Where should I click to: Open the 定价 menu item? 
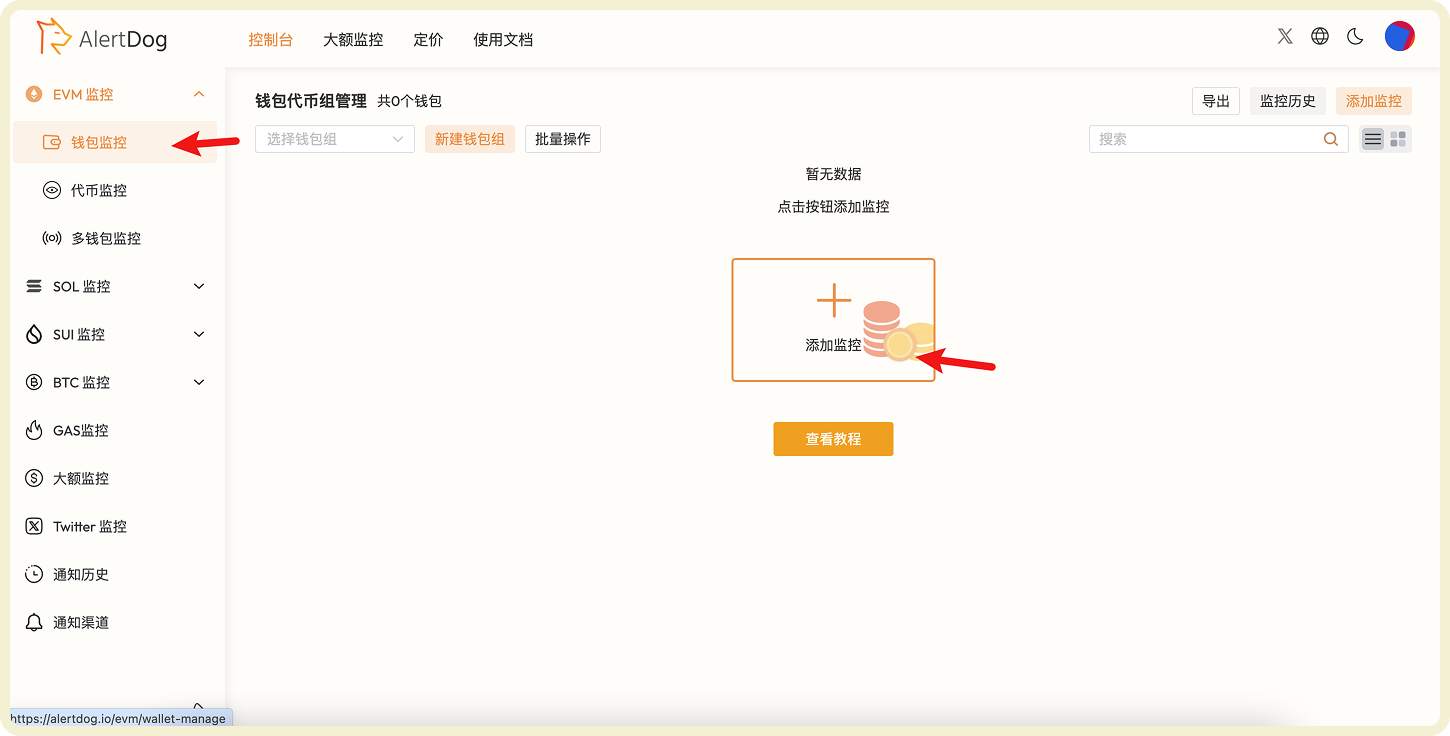tap(428, 39)
